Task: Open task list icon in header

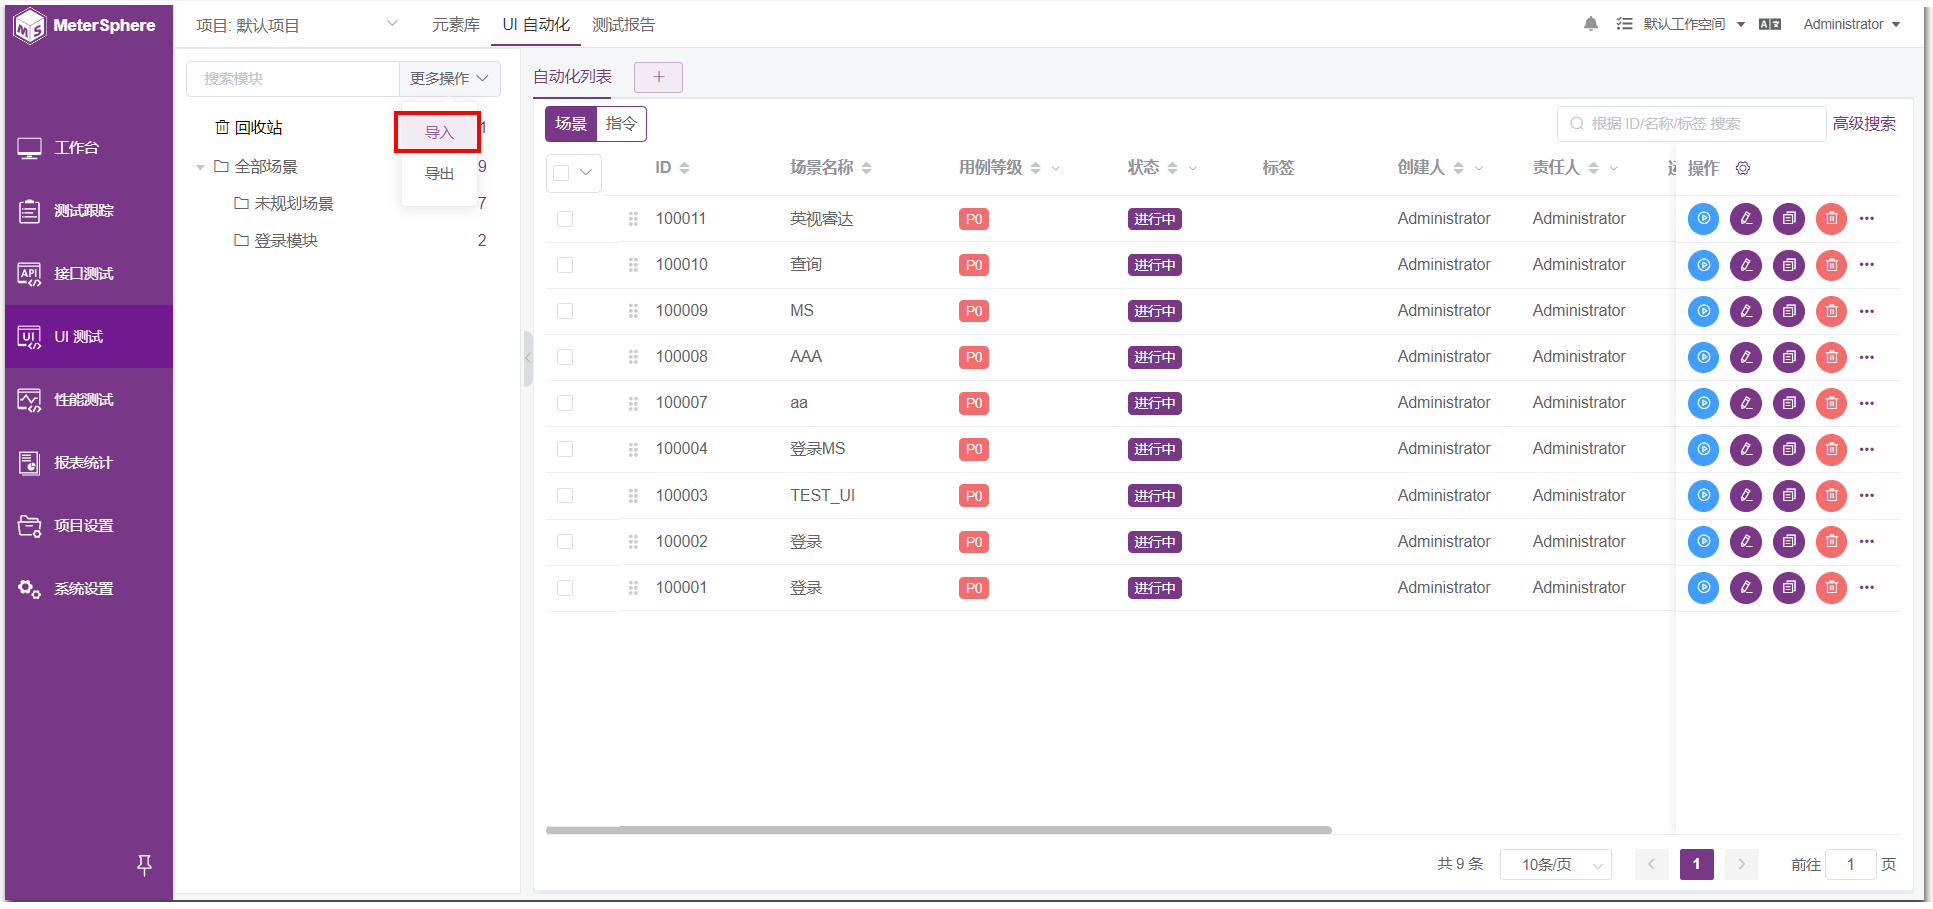Action: tap(1624, 24)
